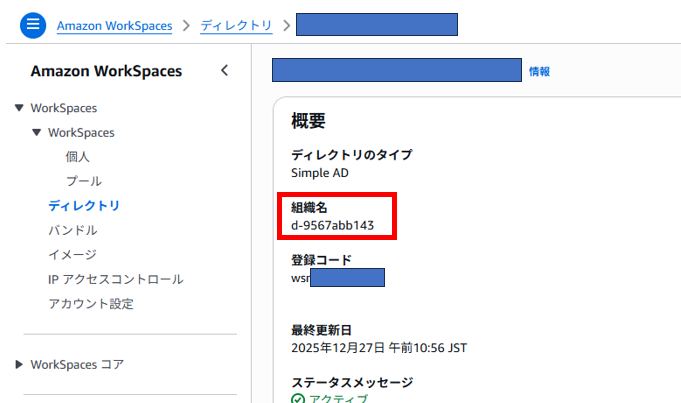The height and width of the screenshot is (403, 681).
Task: Open ディレクトリ in the sidebar
Action: coord(84,205)
